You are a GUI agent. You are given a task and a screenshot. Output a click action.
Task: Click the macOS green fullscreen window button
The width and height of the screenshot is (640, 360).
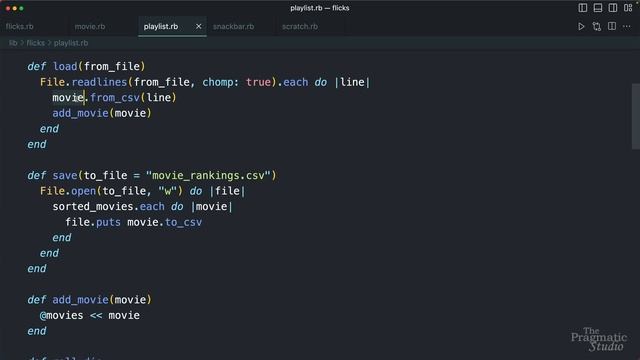22,8
